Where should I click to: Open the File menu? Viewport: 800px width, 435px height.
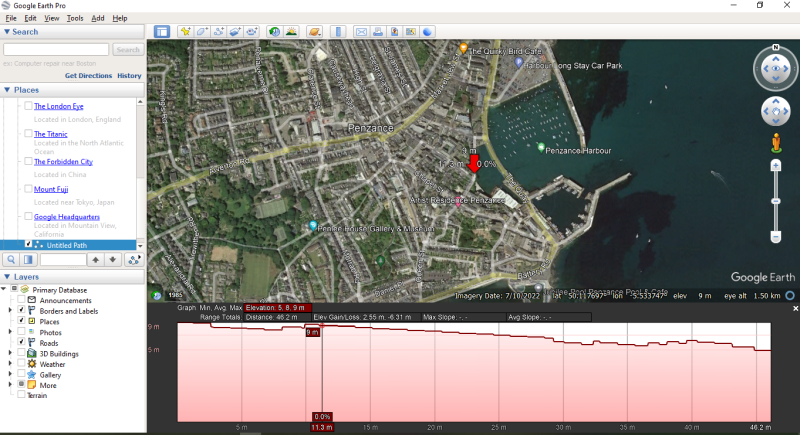point(11,18)
